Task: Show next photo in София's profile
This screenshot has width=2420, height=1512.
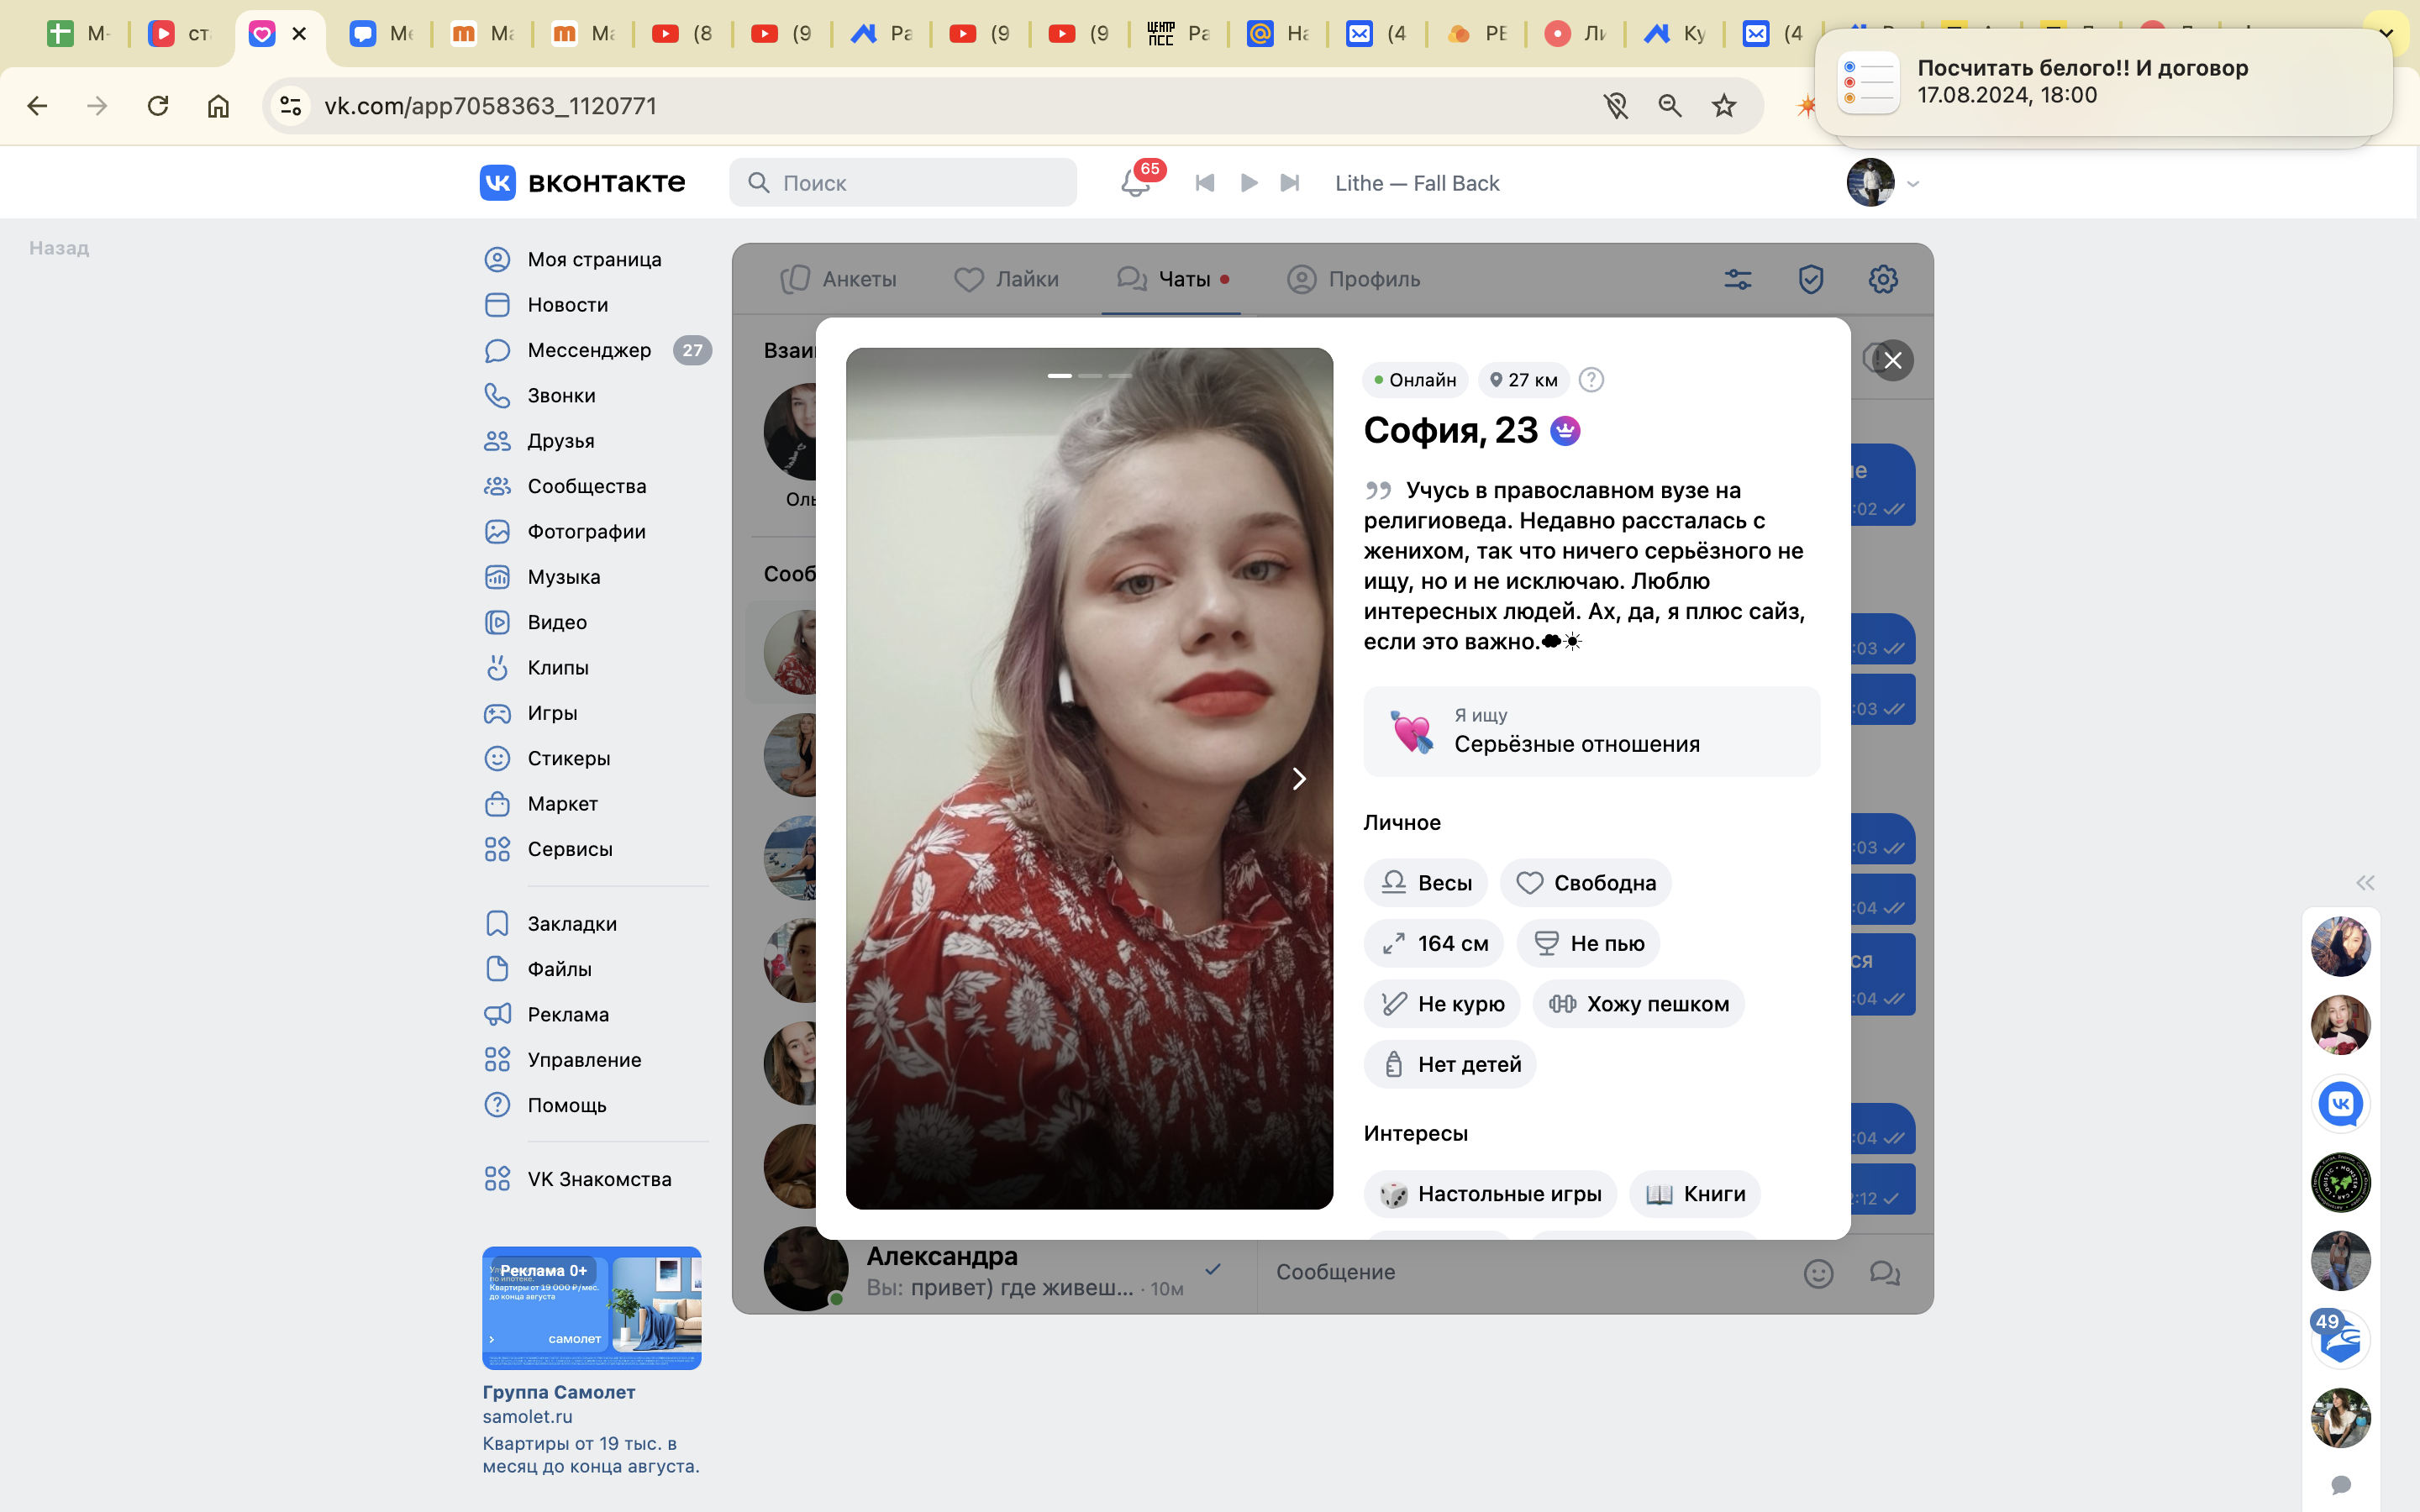Action: 1298,778
